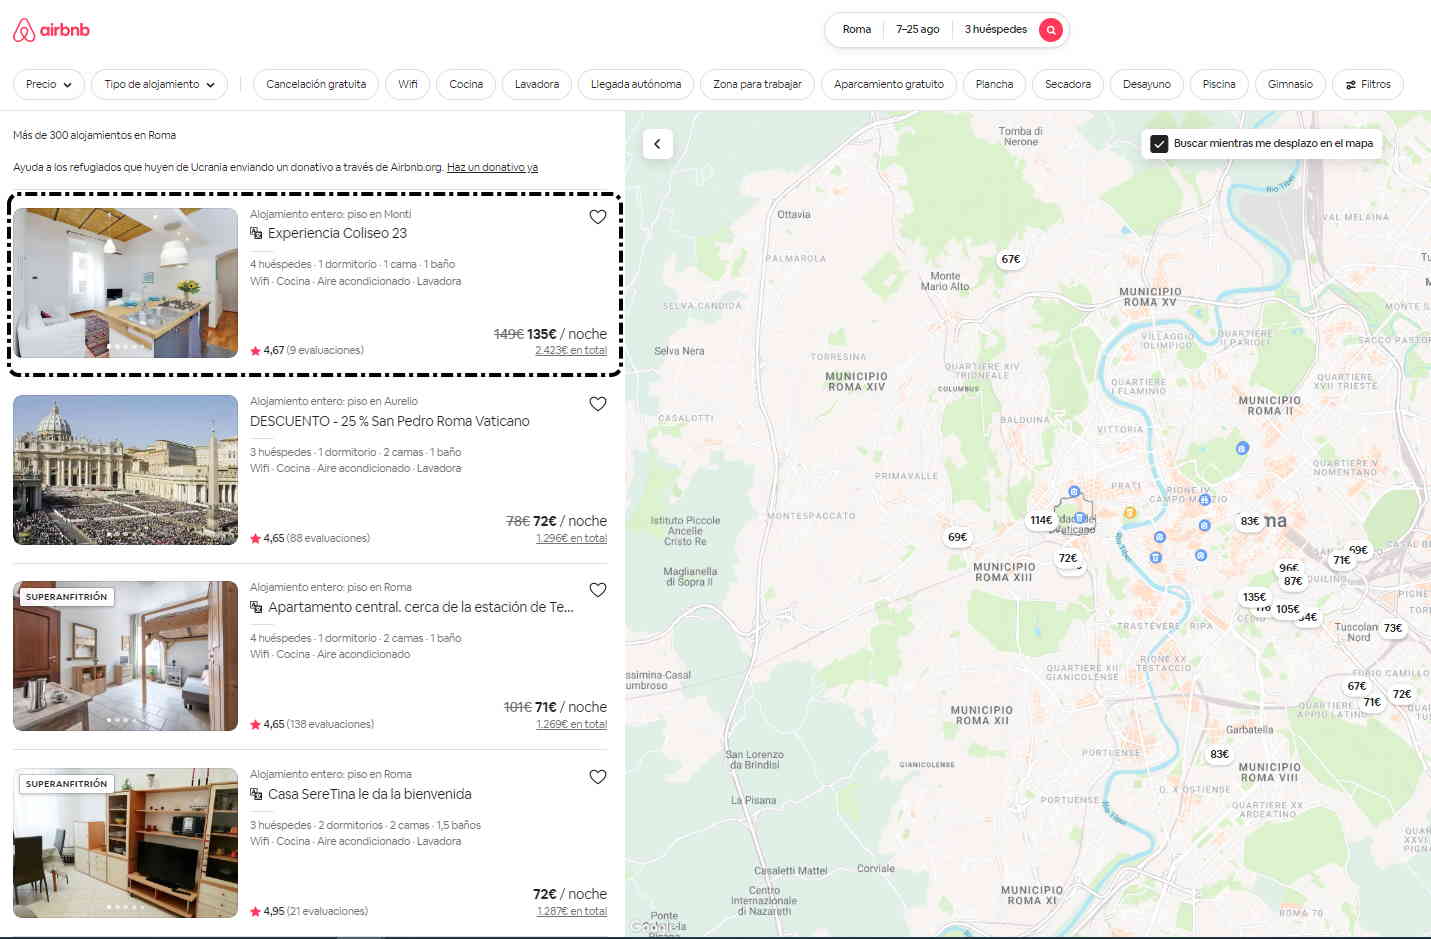Toggle Cancelación gratuita filter
The height and width of the screenshot is (939, 1431).
316,84
